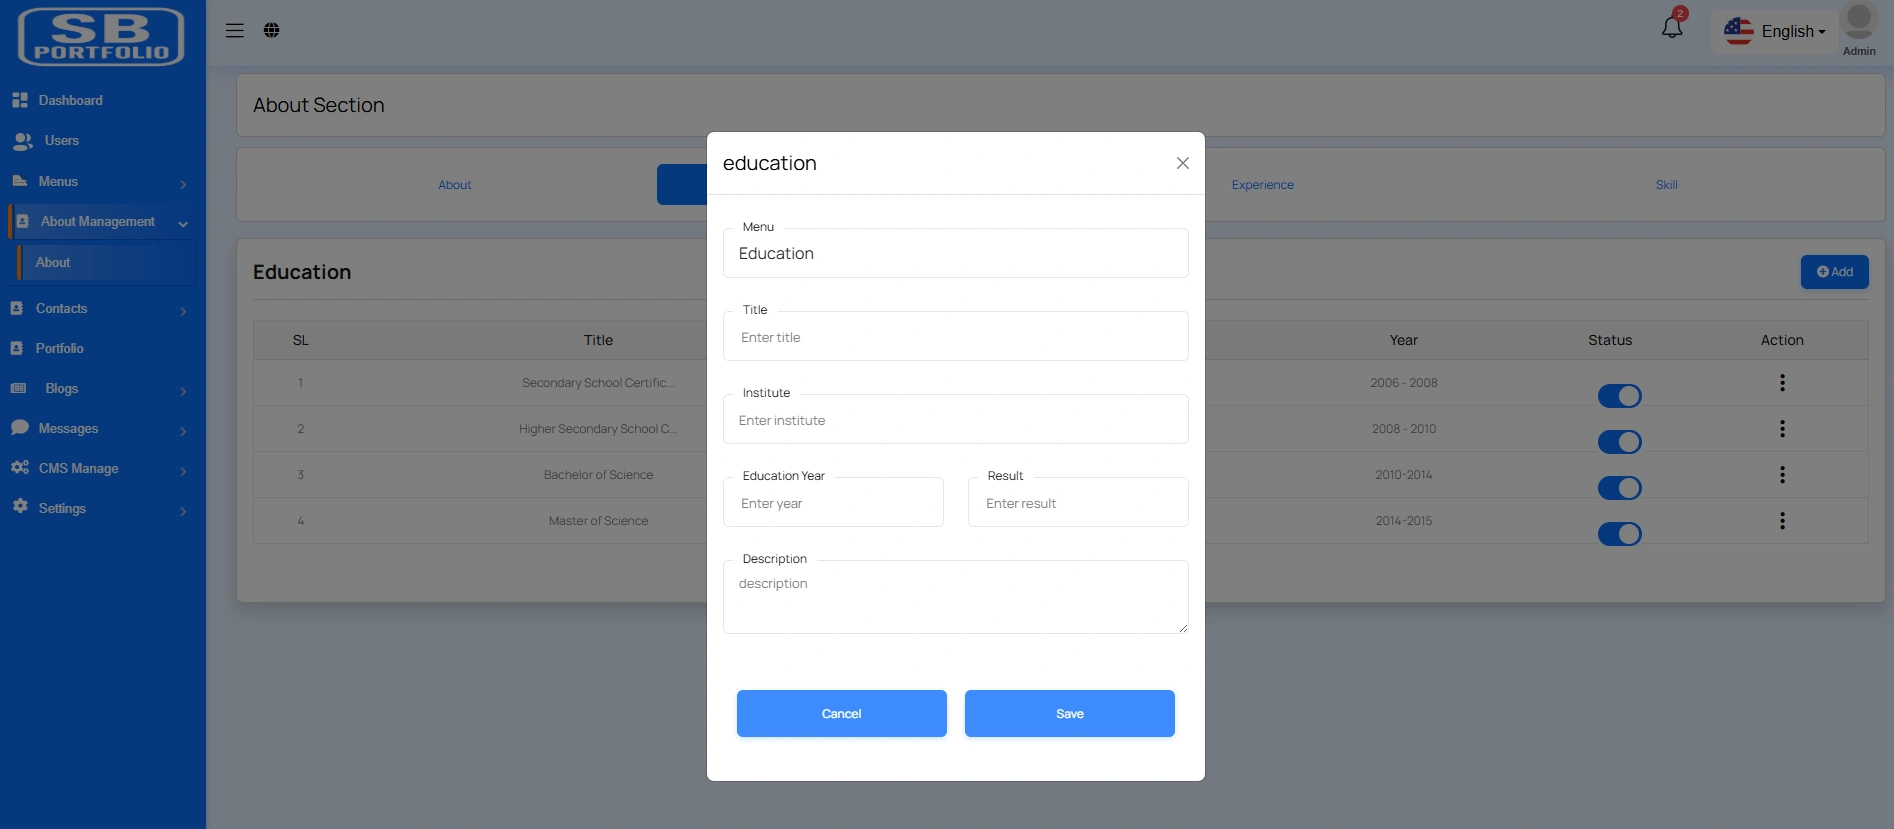Click the globe icon in header

click(x=271, y=30)
